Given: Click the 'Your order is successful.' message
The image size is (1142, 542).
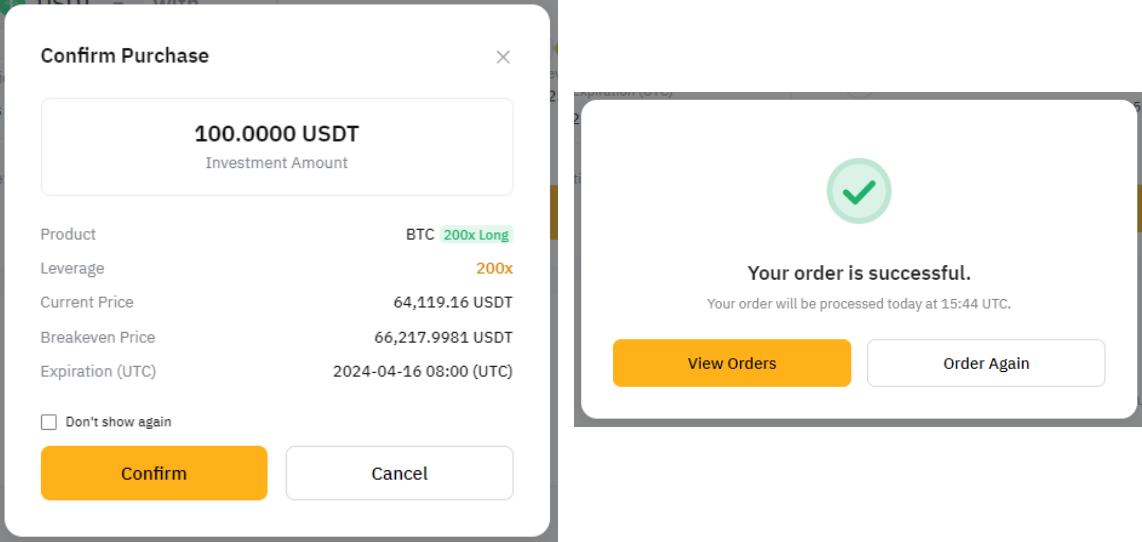Looking at the screenshot, I should (858, 273).
